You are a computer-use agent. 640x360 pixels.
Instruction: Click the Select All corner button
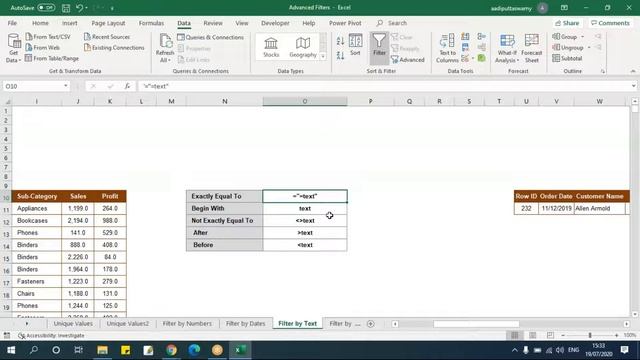click(x=7, y=101)
